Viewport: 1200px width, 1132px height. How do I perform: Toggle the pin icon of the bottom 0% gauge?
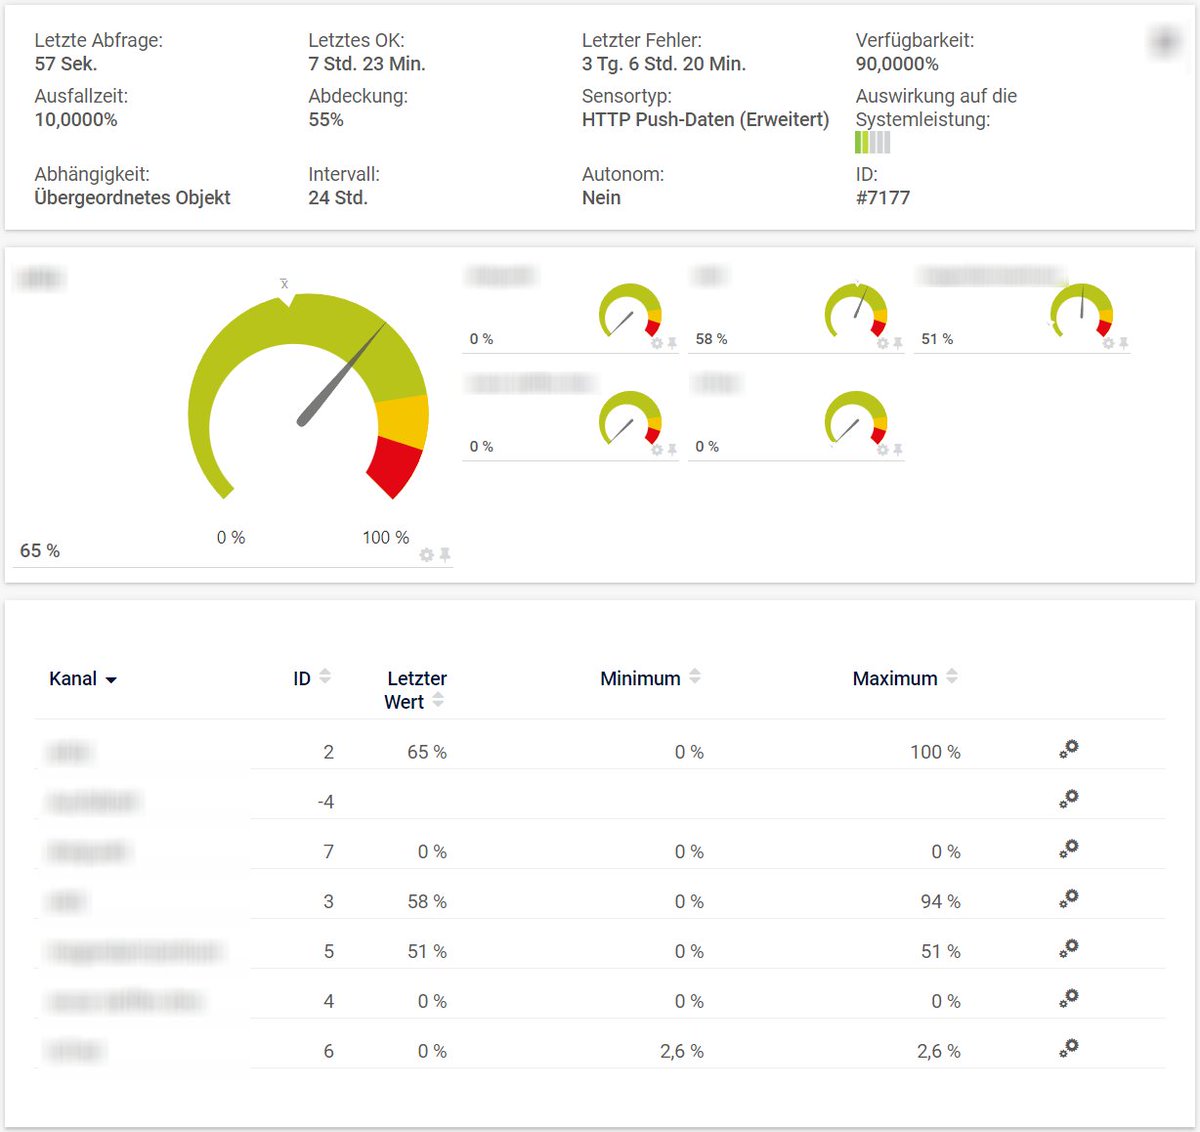[x=899, y=450]
